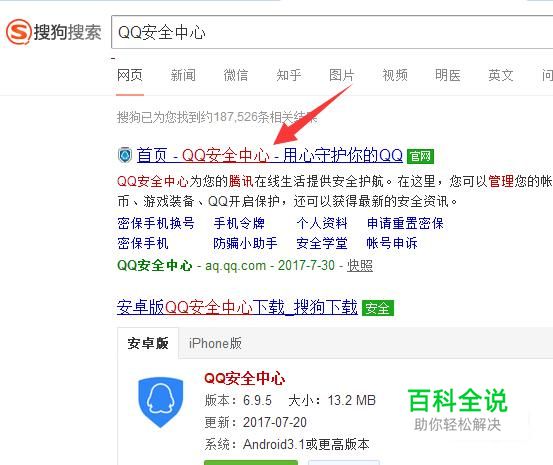Viewport: 553px width, 465px height.
Task: Open the 密保手机 sublink
Action: (143, 243)
